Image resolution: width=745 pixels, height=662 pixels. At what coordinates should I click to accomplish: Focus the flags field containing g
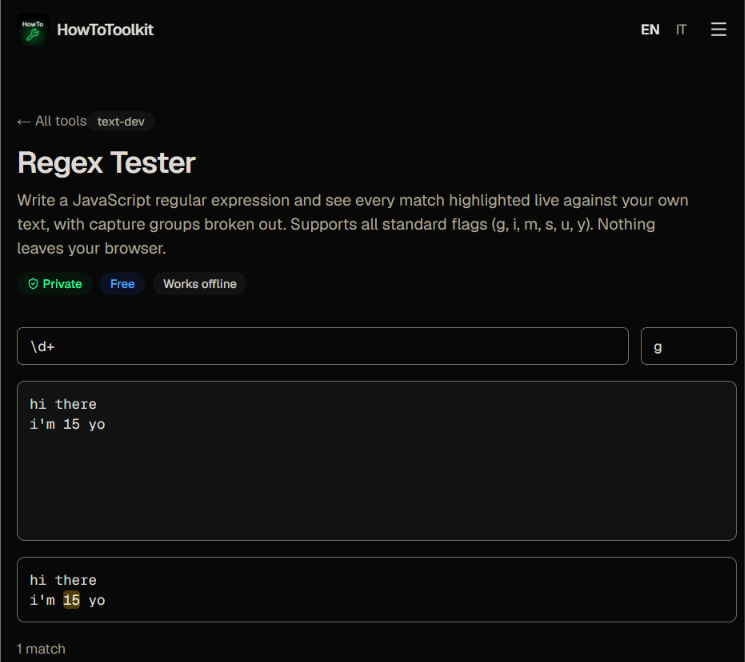pyautogui.click(x=688, y=346)
